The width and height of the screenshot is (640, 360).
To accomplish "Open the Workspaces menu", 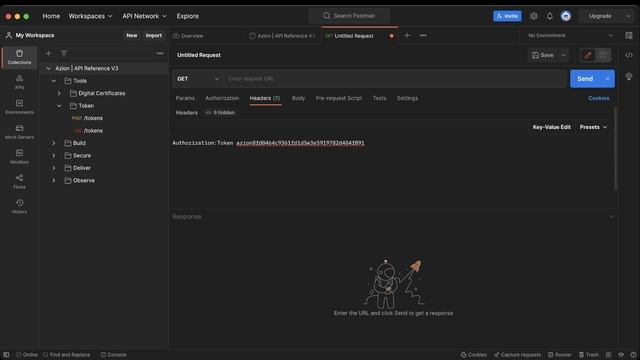I will (x=90, y=16).
